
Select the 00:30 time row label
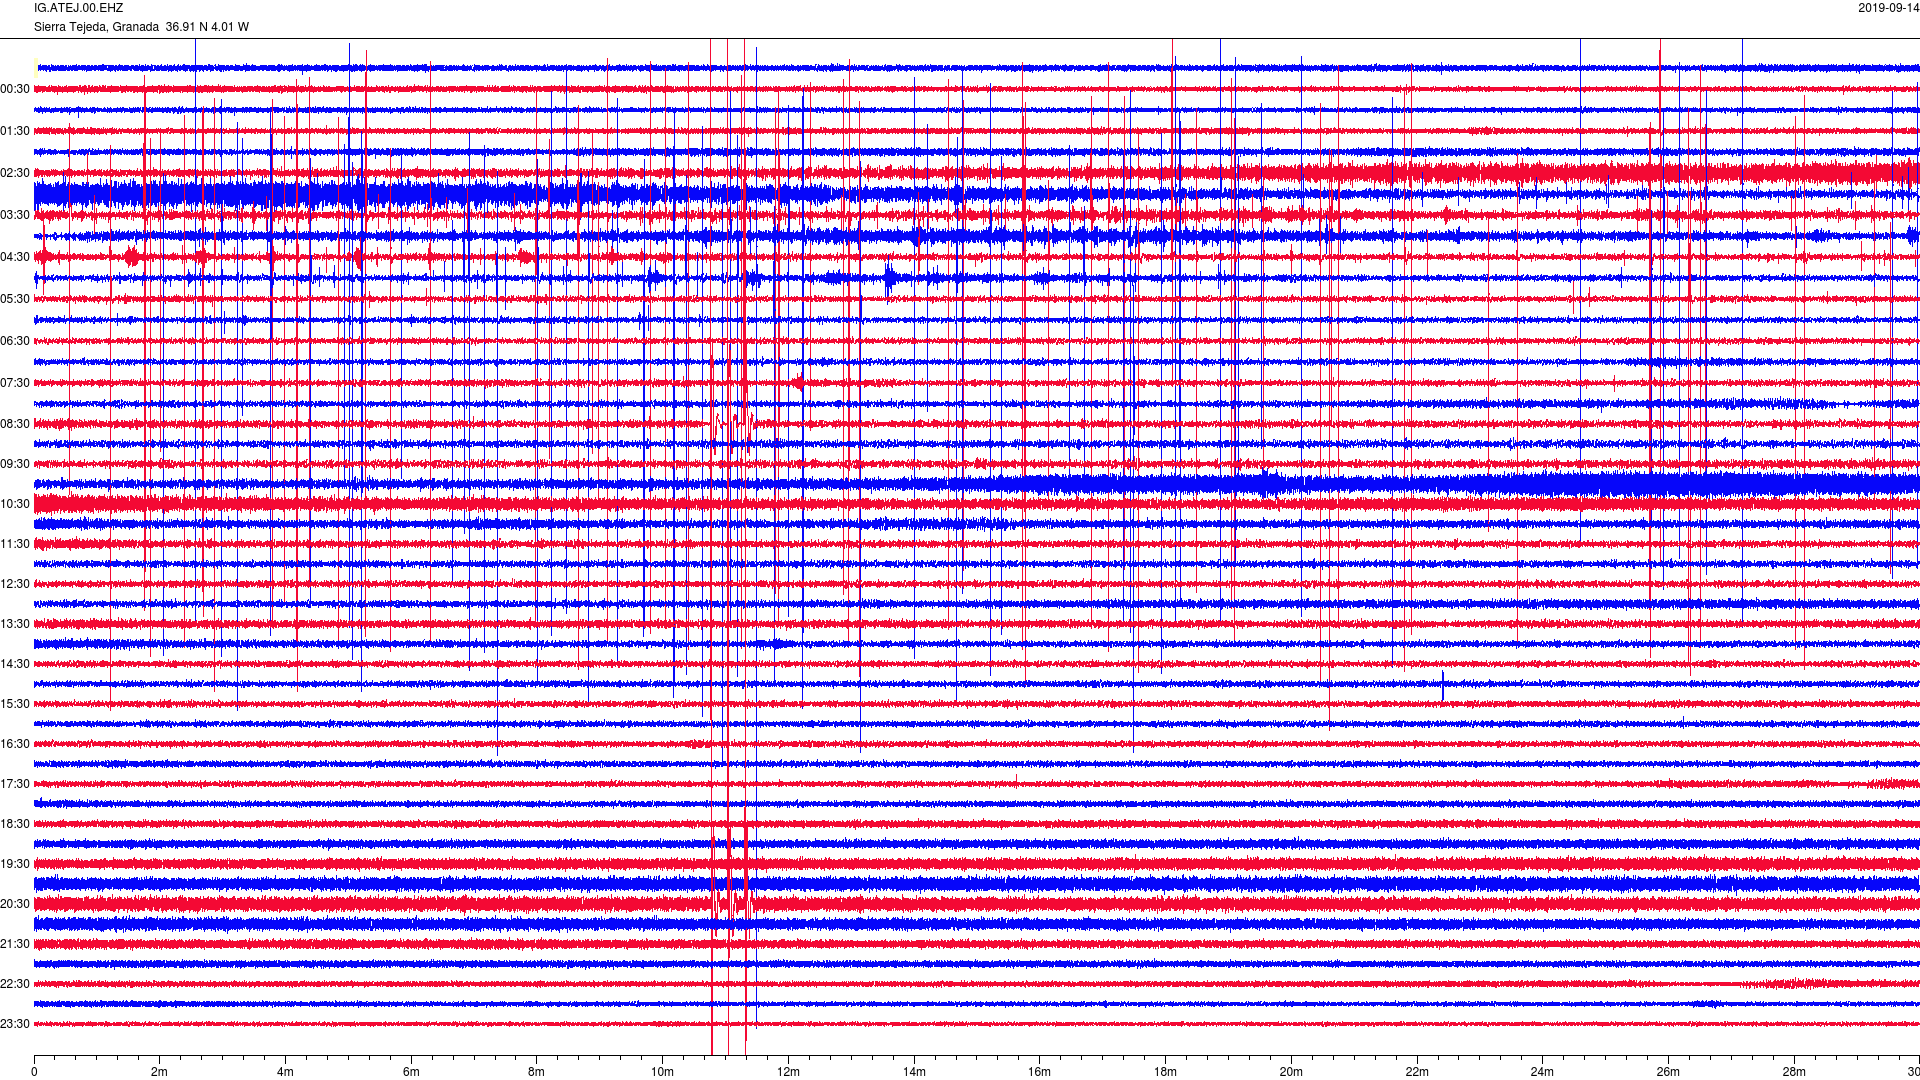click(15, 89)
